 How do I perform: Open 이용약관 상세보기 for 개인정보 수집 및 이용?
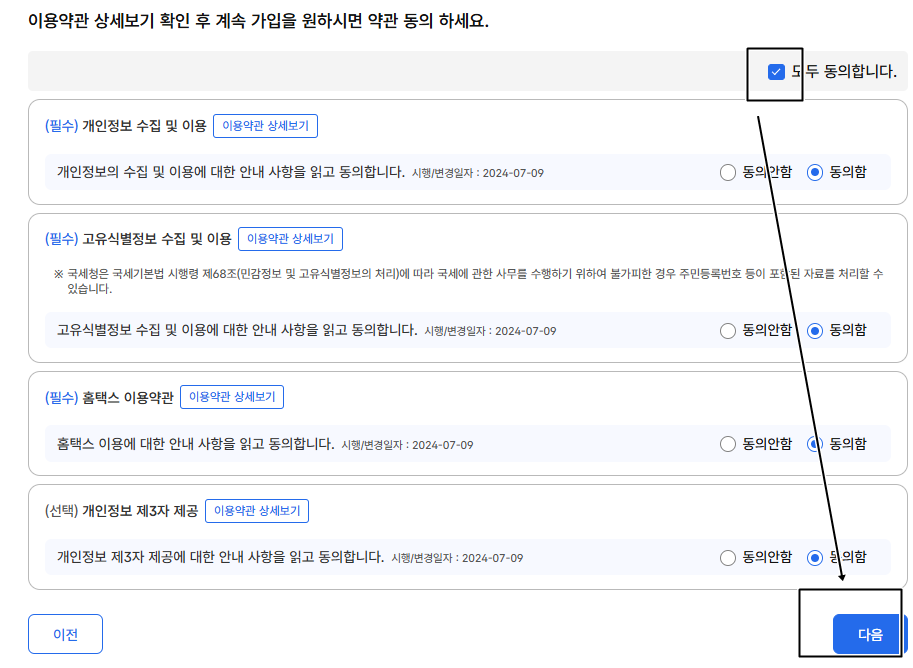pyautogui.click(x=265, y=125)
